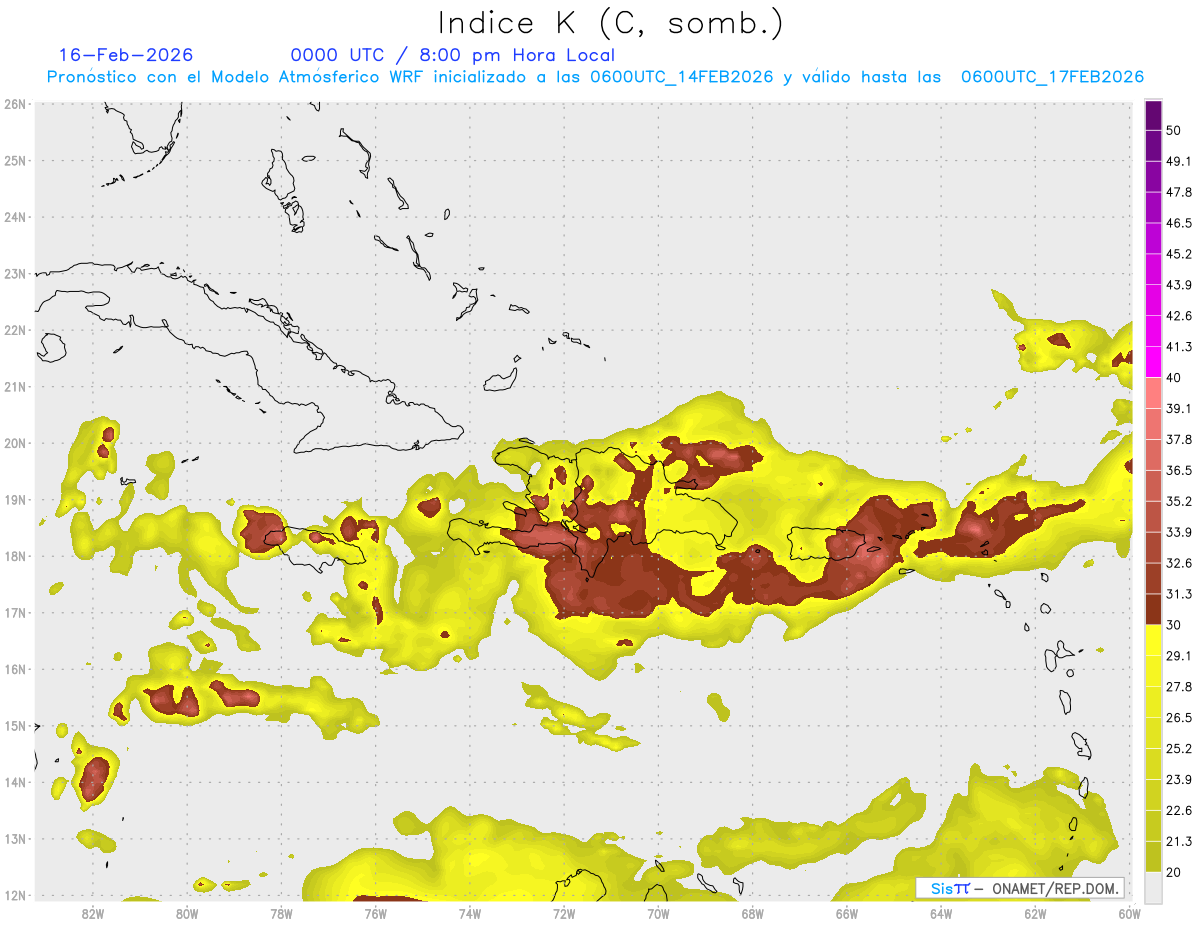The image size is (1200, 927).
Task: Click the "17N" latitude label
Action: 14,612
